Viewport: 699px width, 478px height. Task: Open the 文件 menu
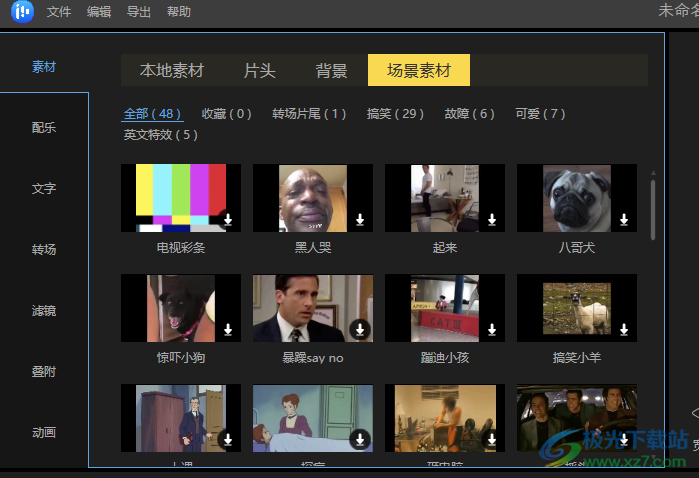(59, 12)
